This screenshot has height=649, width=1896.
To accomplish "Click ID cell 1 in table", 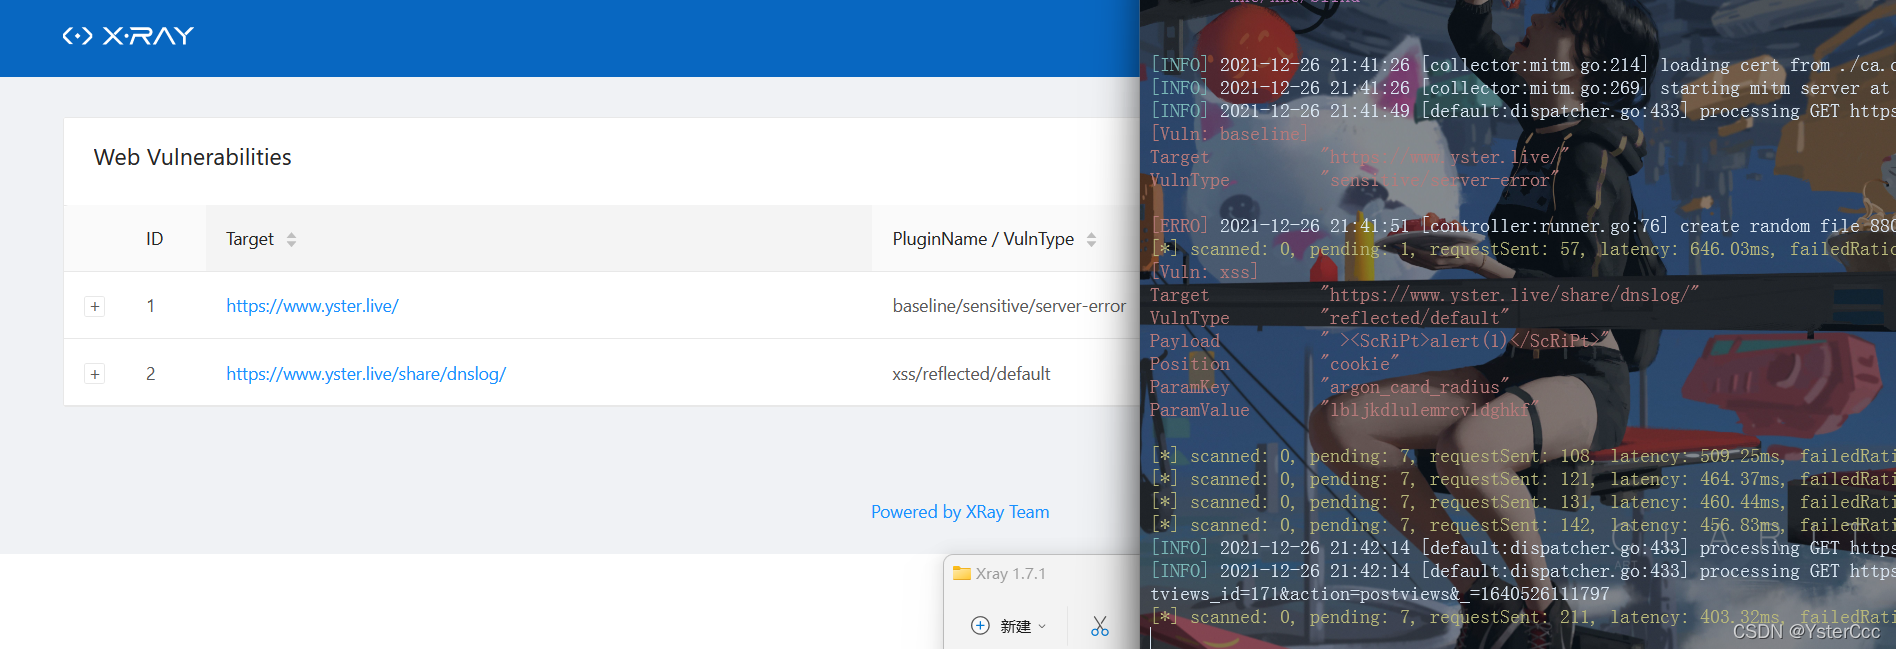I will [151, 306].
